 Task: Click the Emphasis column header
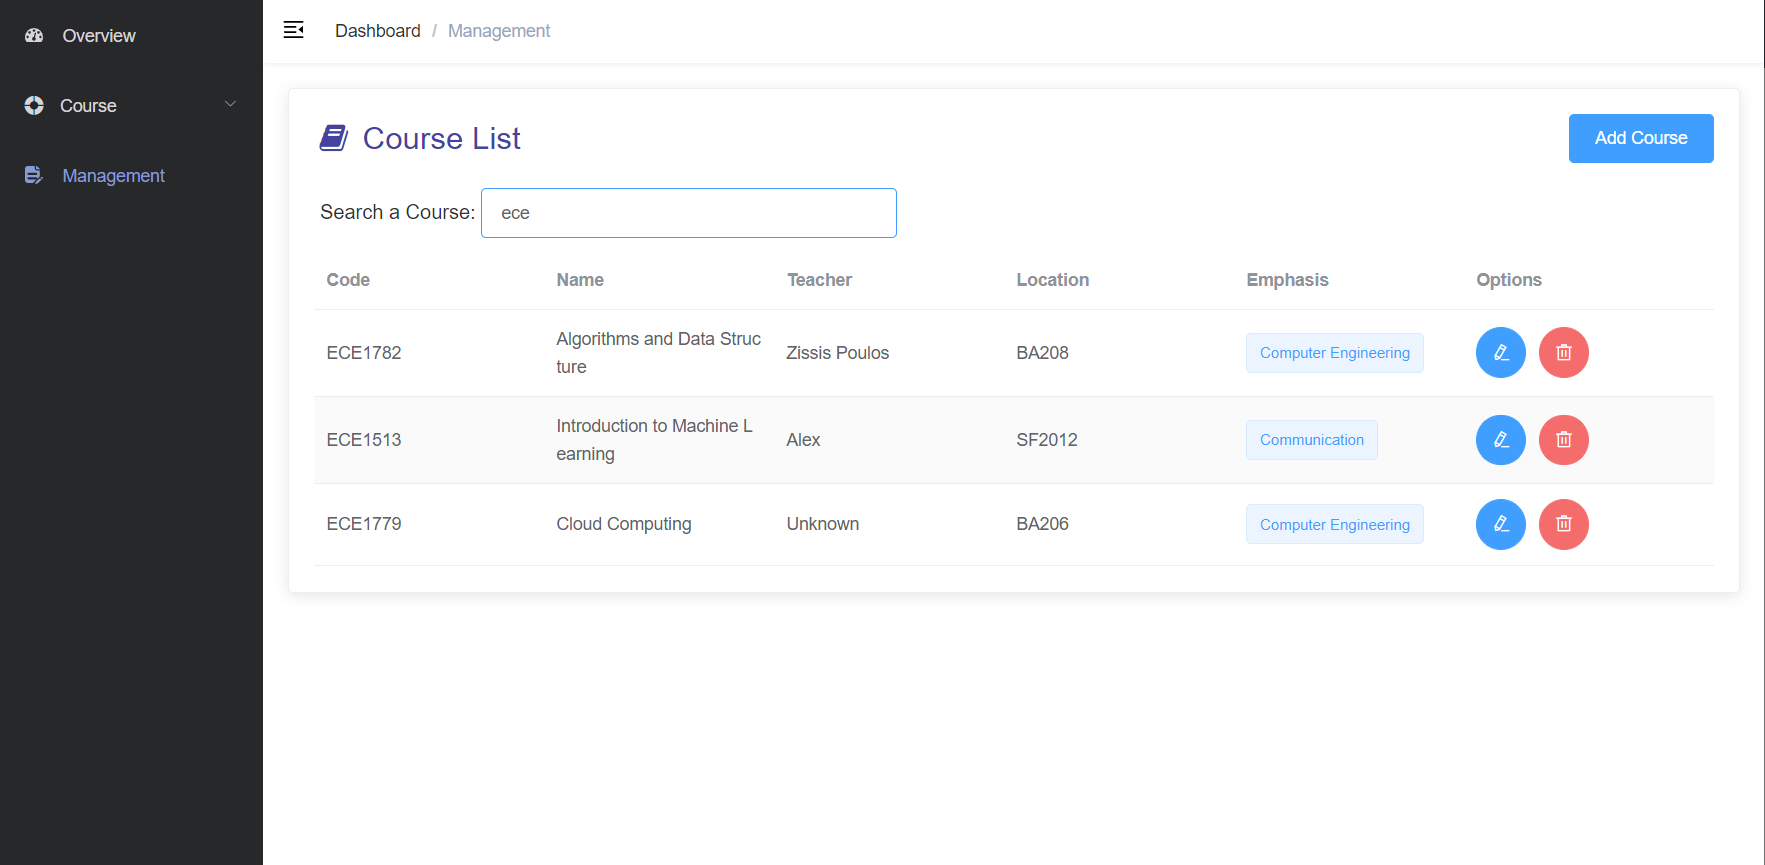pos(1288,280)
